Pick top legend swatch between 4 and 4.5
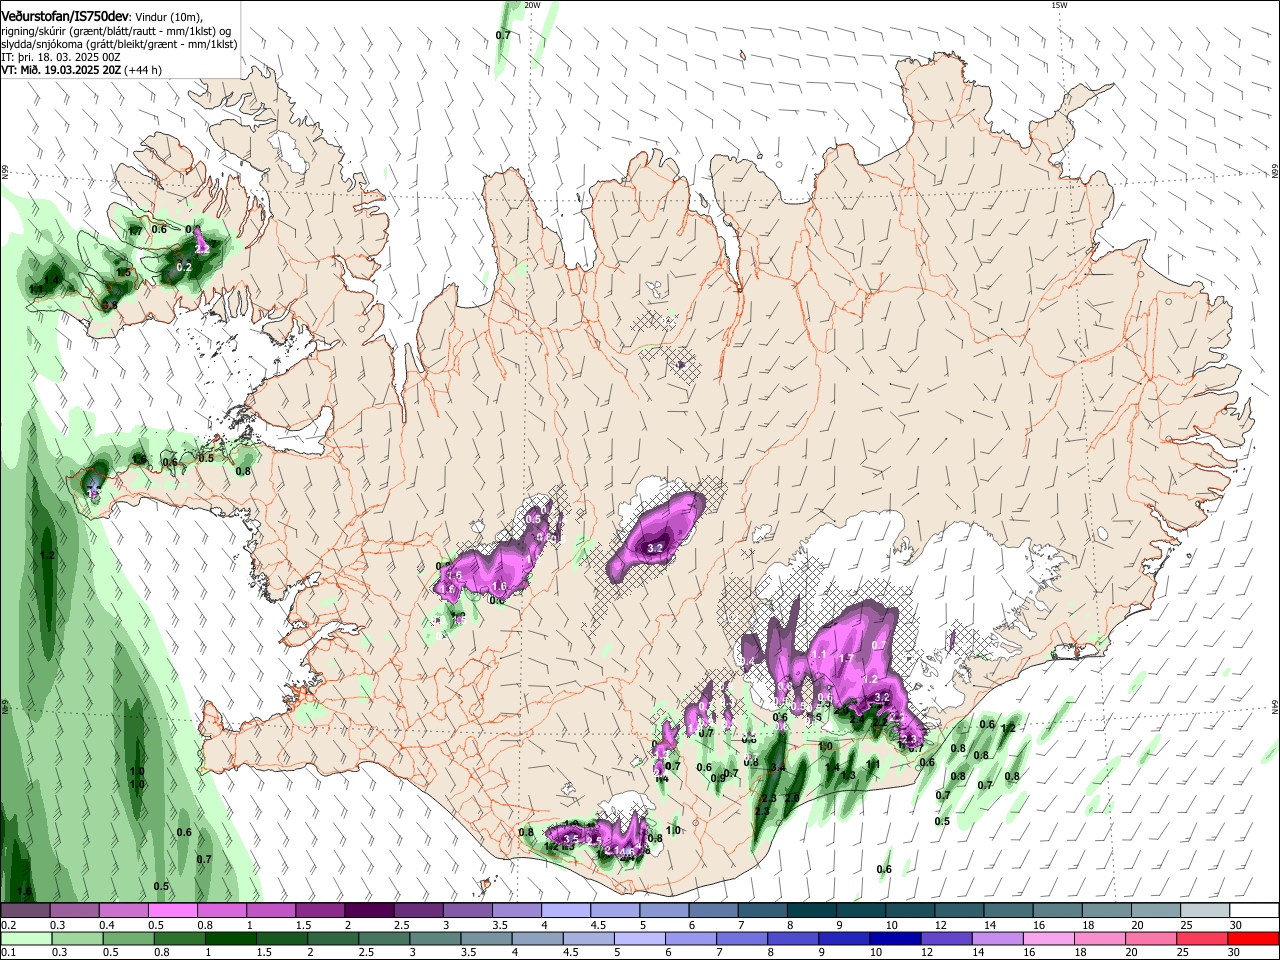The height and width of the screenshot is (960, 1280). [x=566, y=911]
